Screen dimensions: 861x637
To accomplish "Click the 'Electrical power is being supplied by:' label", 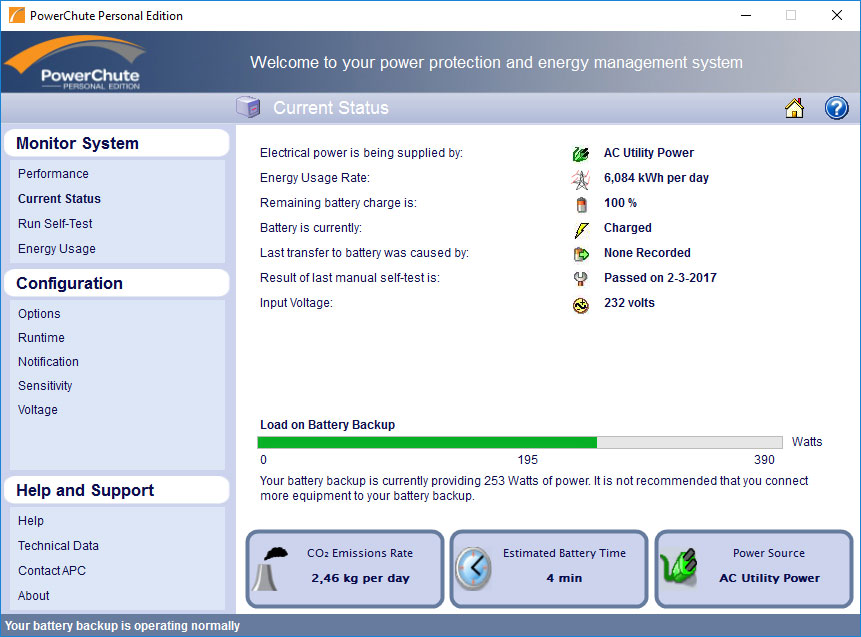I will tap(361, 153).
